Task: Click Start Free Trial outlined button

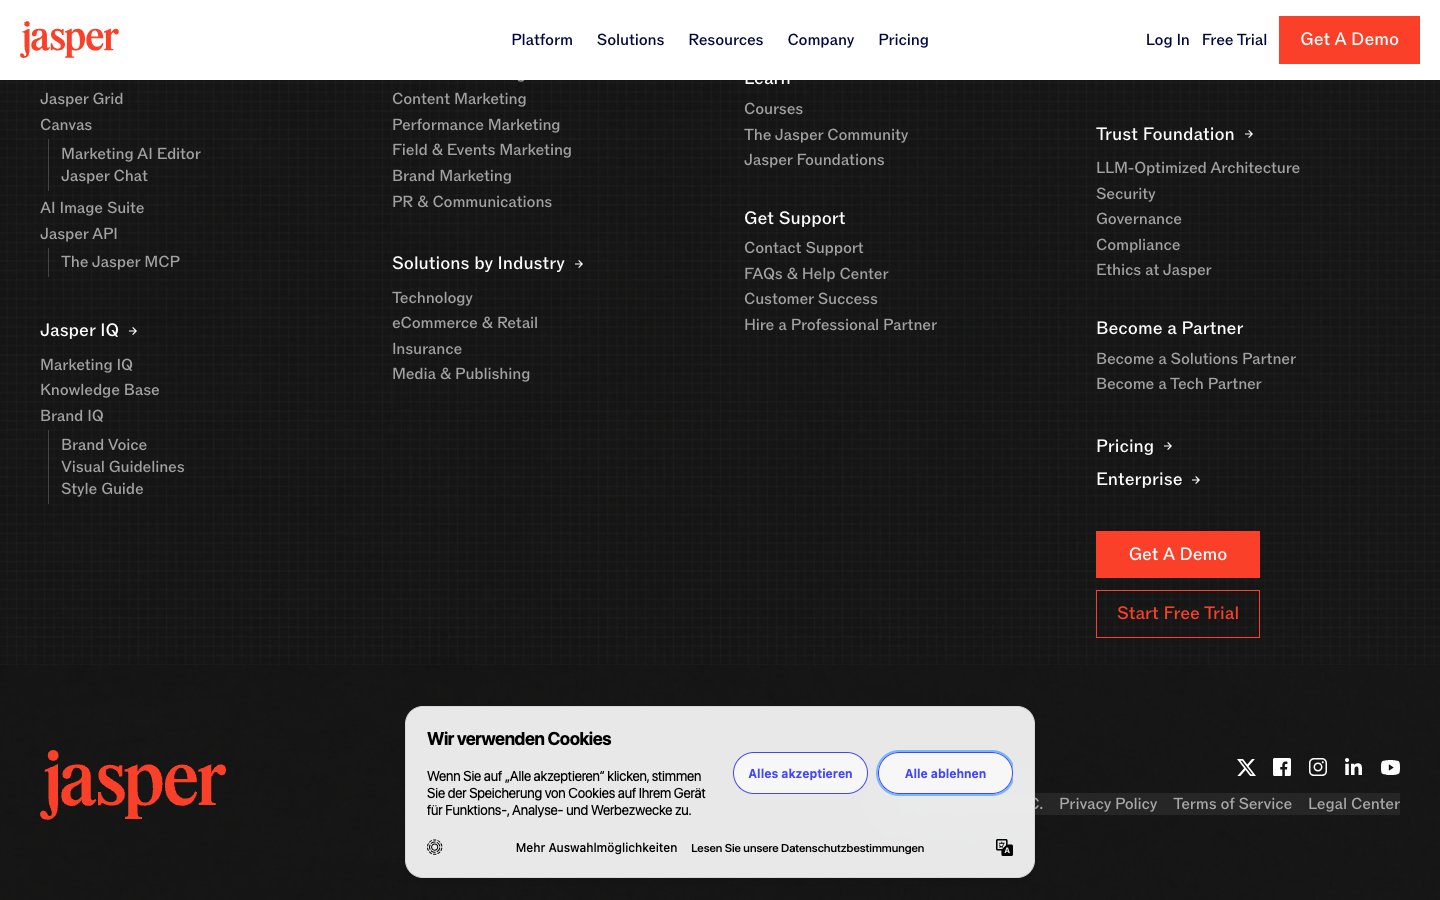Action: [x=1177, y=614]
